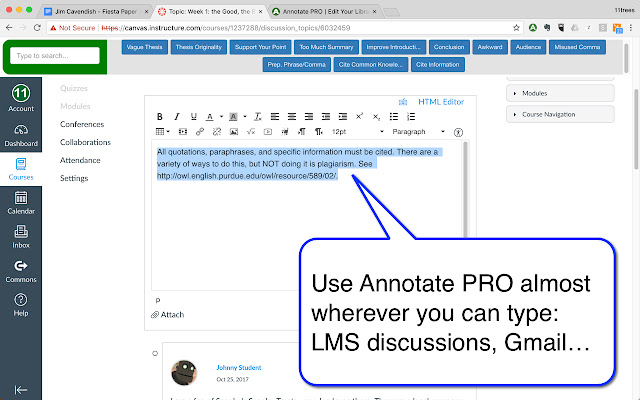Viewport: 640px width, 400px height.
Task: Record or upload media
Action: click(x=268, y=131)
